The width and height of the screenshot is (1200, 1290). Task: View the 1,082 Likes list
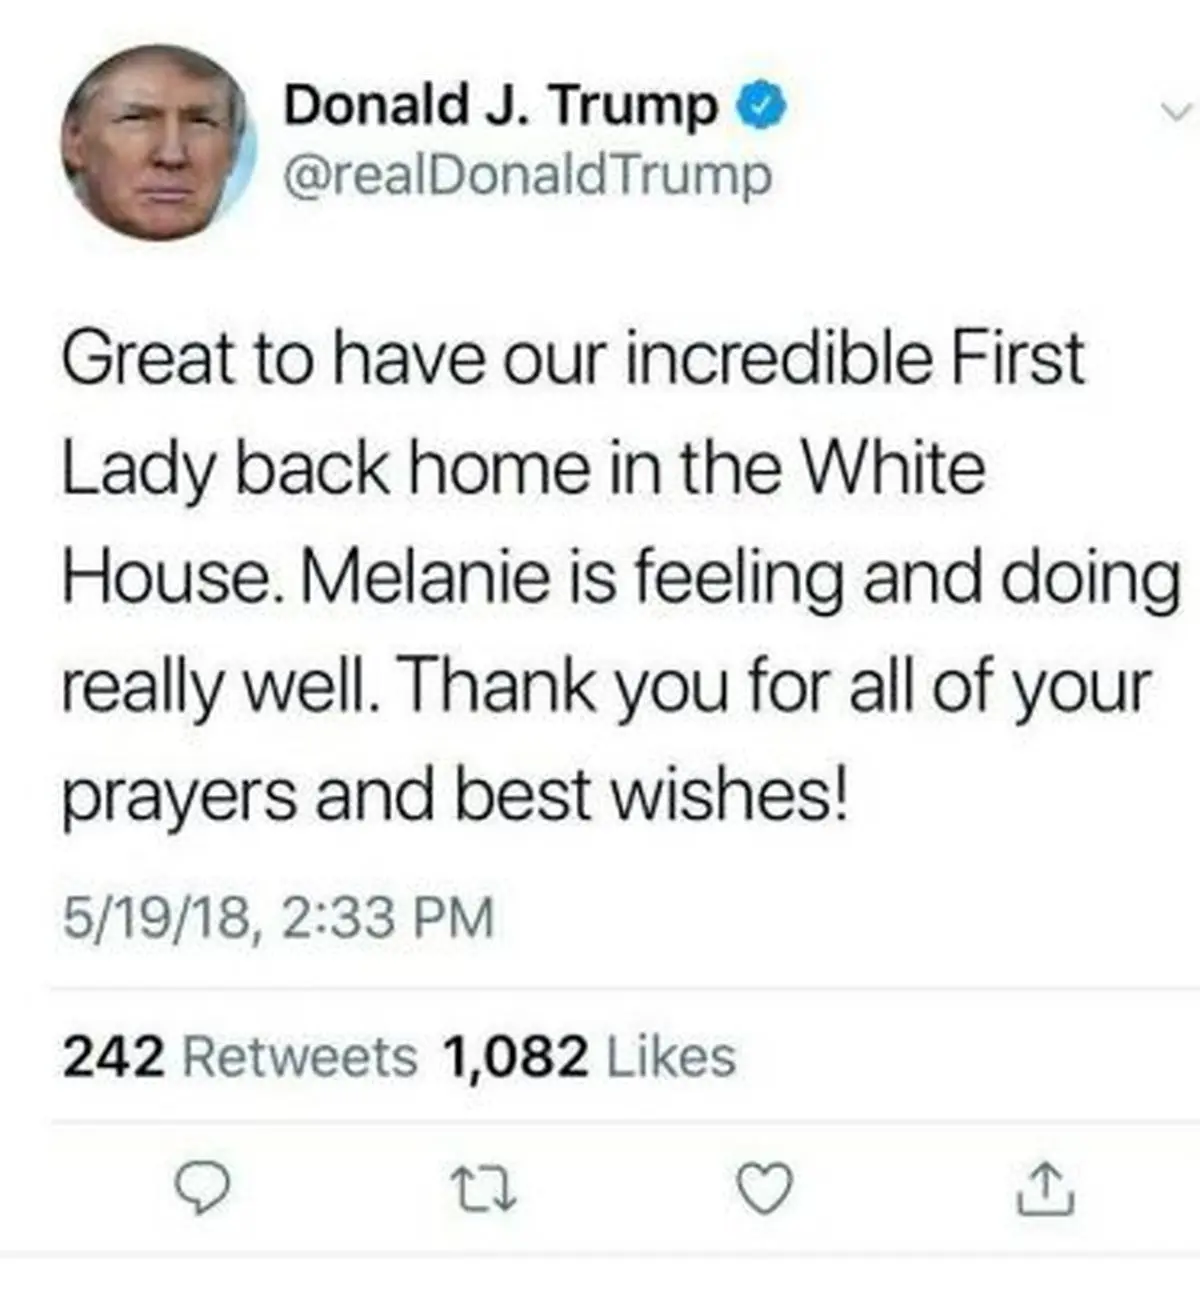point(588,1057)
